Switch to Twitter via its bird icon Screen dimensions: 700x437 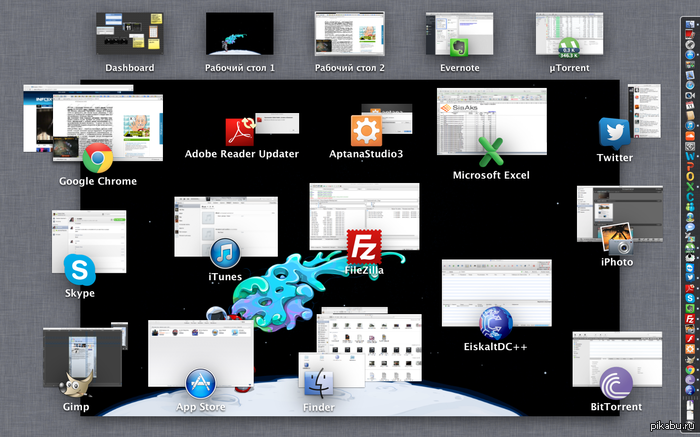coord(614,133)
